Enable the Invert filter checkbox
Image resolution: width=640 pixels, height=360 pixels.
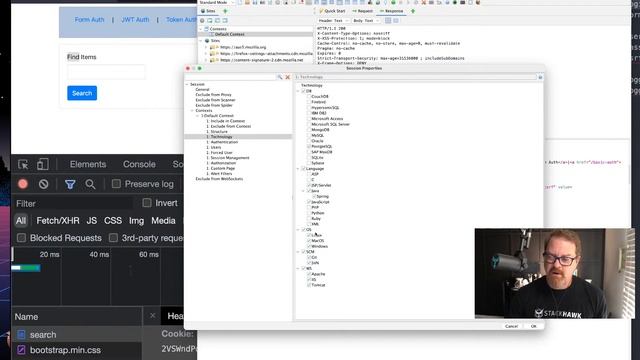(x=147, y=203)
